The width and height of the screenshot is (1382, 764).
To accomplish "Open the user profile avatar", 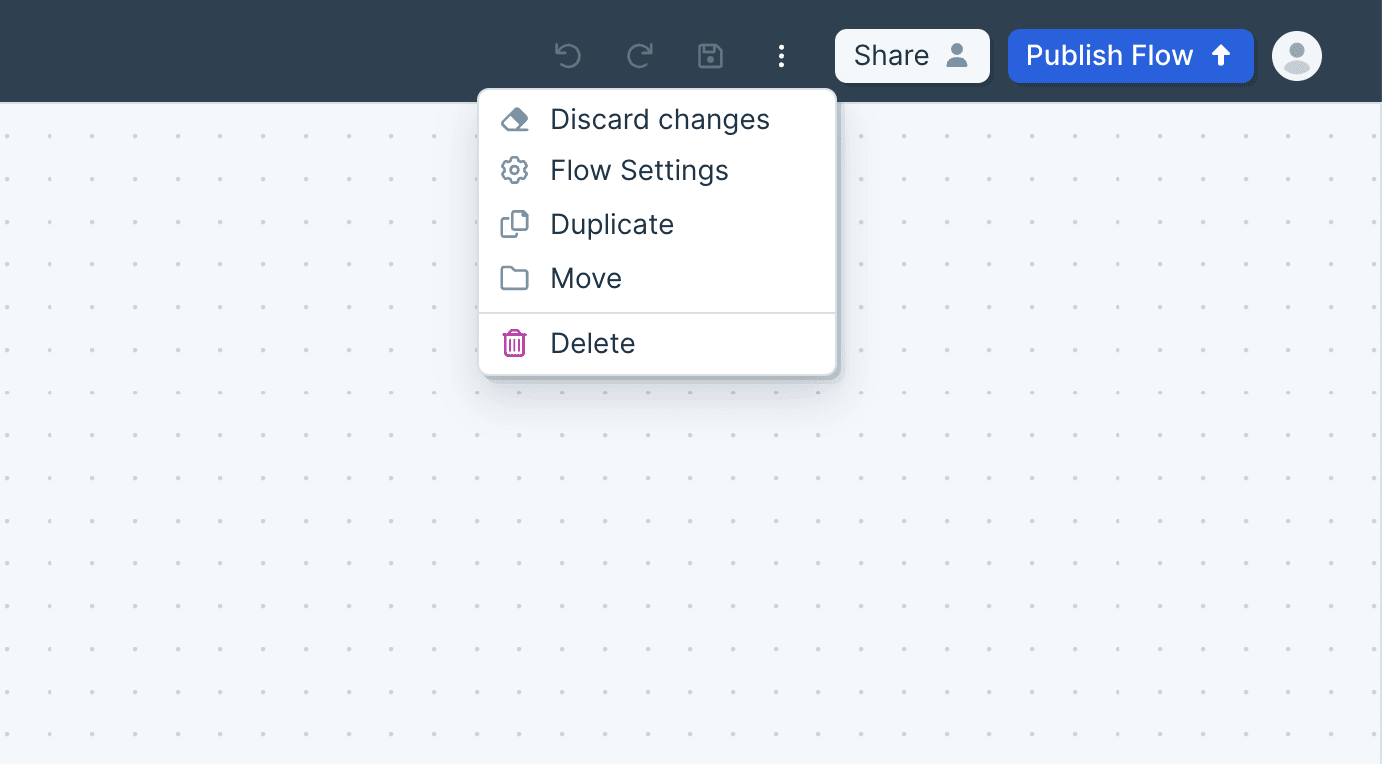I will tap(1296, 56).
